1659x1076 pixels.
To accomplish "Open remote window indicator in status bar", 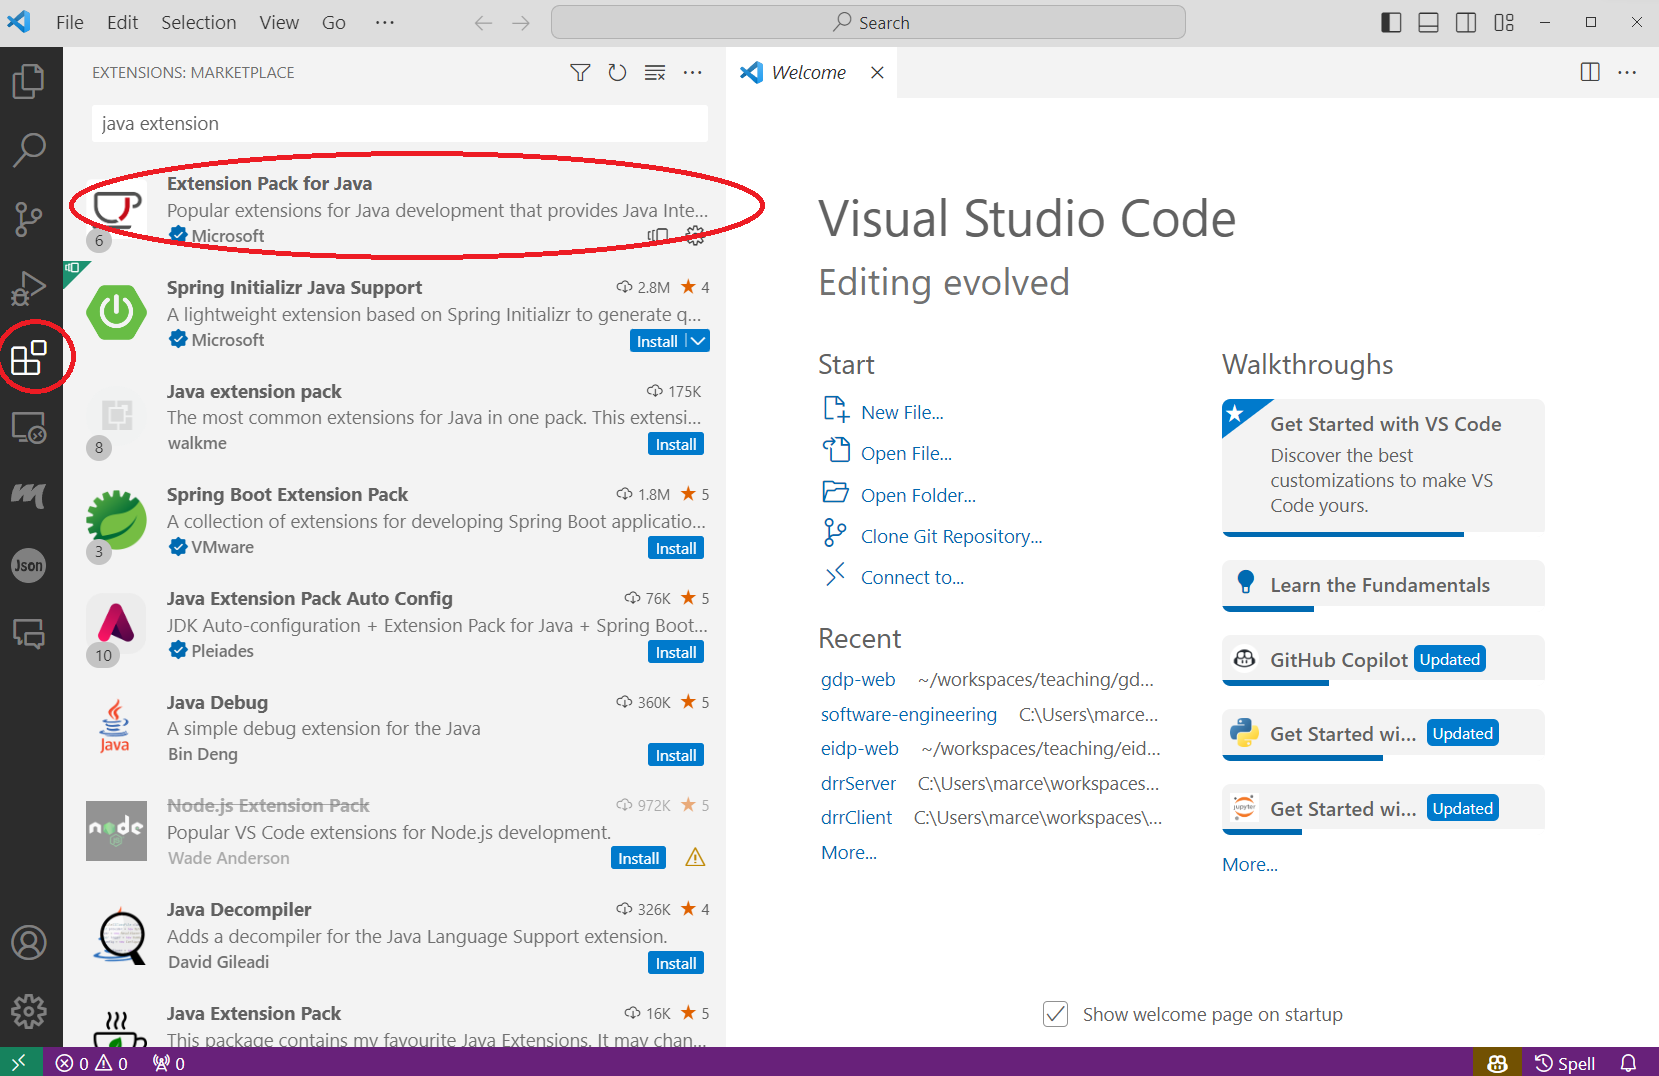I will point(20,1062).
